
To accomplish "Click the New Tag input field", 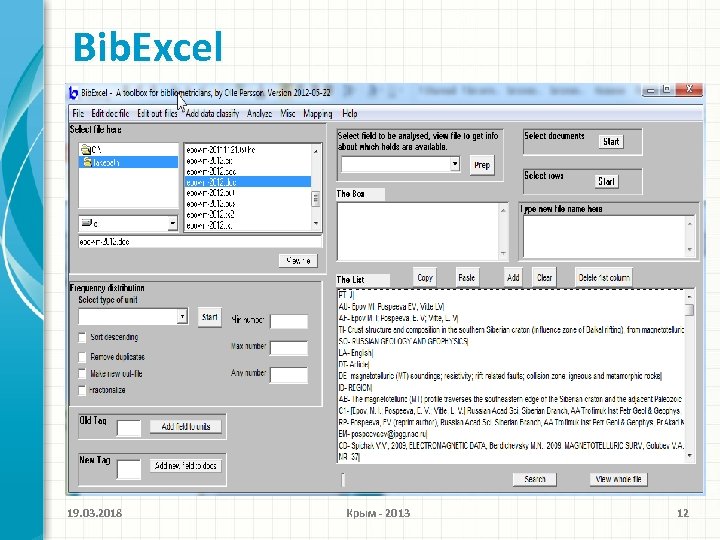I will click(129, 470).
